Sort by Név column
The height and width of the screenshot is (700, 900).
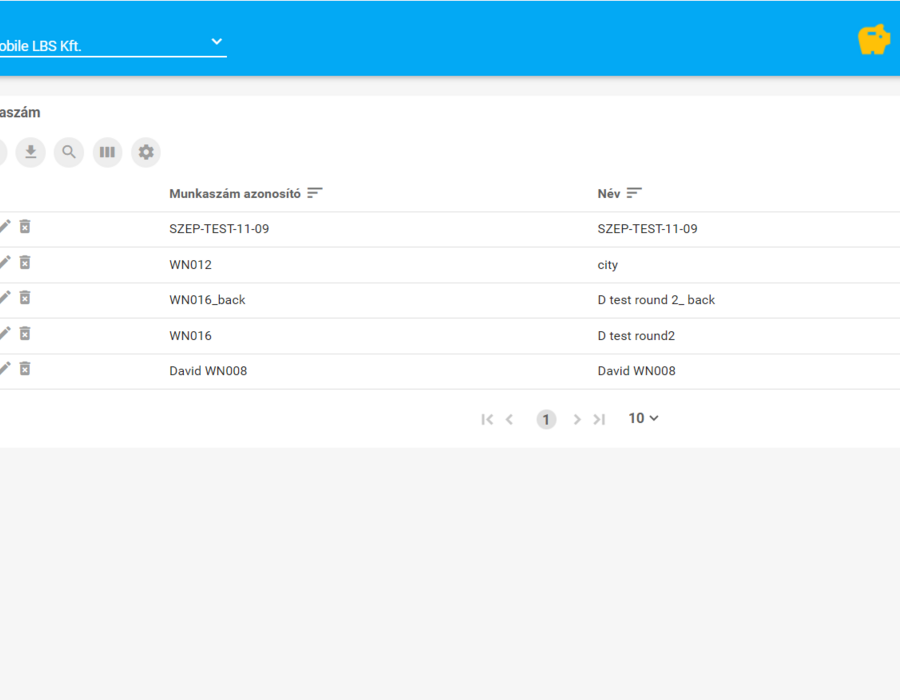click(634, 193)
